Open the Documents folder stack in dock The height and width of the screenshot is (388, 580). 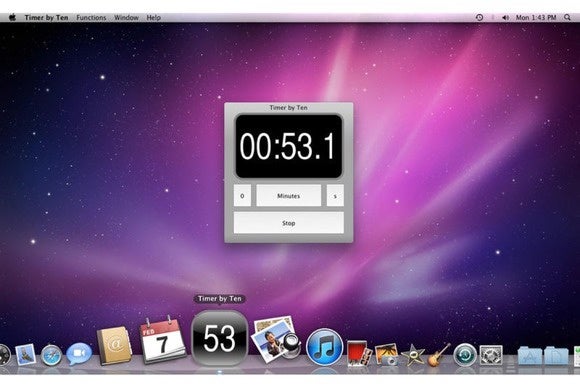tap(556, 355)
